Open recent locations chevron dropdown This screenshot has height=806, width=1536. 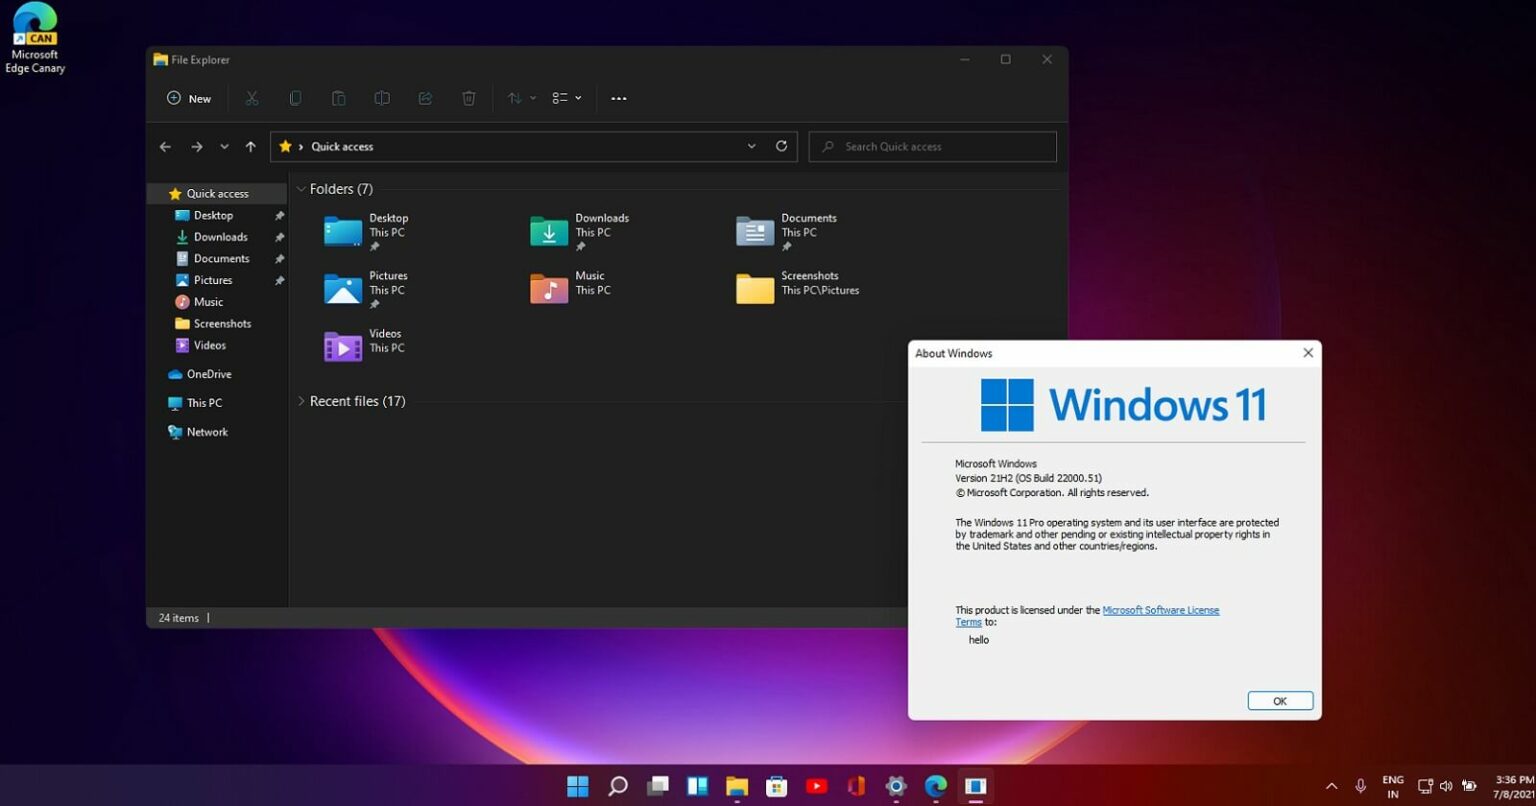pyautogui.click(x=224, y=147)
